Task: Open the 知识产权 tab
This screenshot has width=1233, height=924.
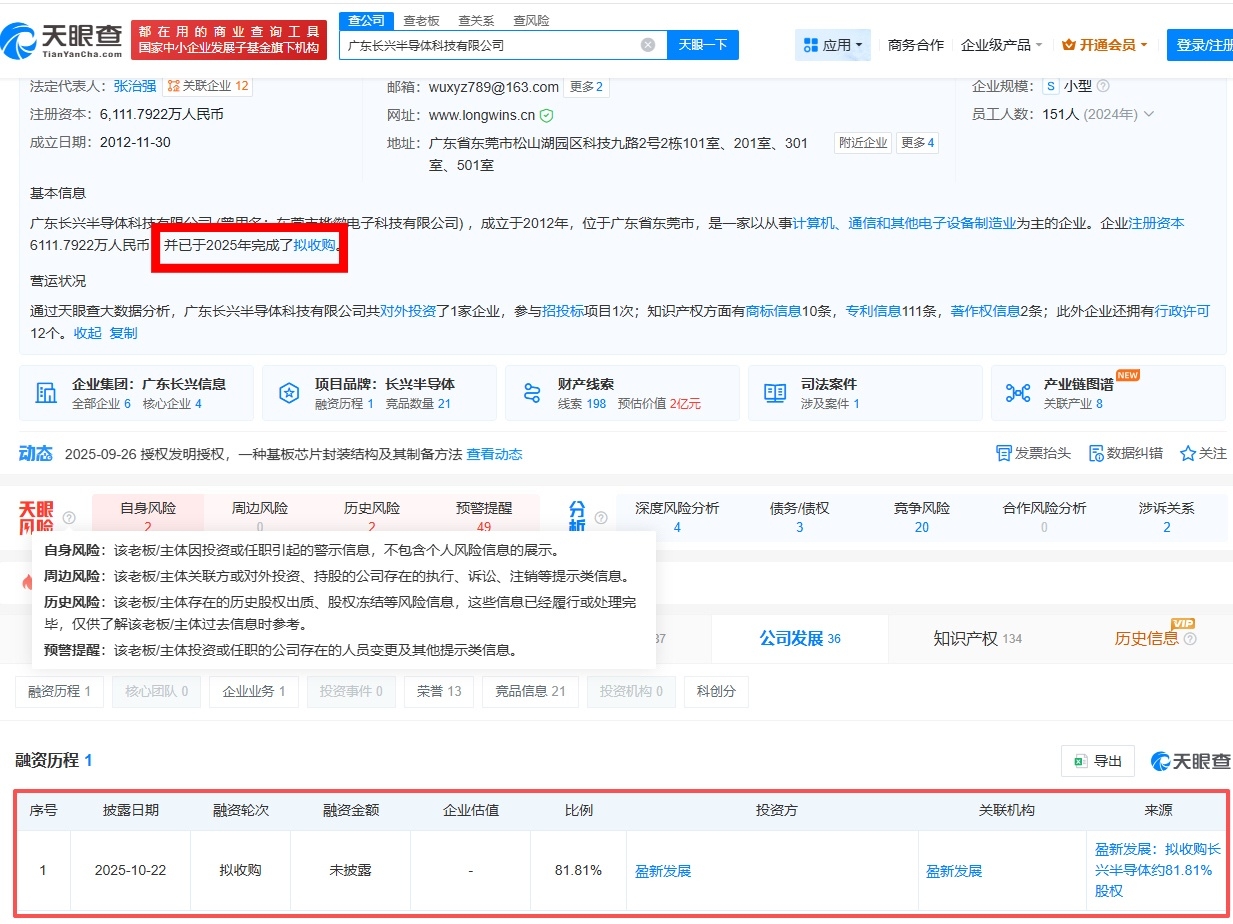Action: (977, 638)
